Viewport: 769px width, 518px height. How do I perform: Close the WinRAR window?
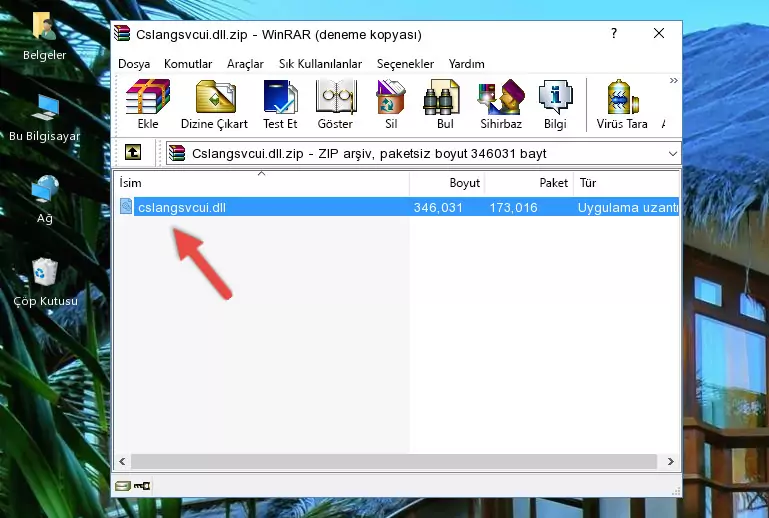[x=659, y=33]
